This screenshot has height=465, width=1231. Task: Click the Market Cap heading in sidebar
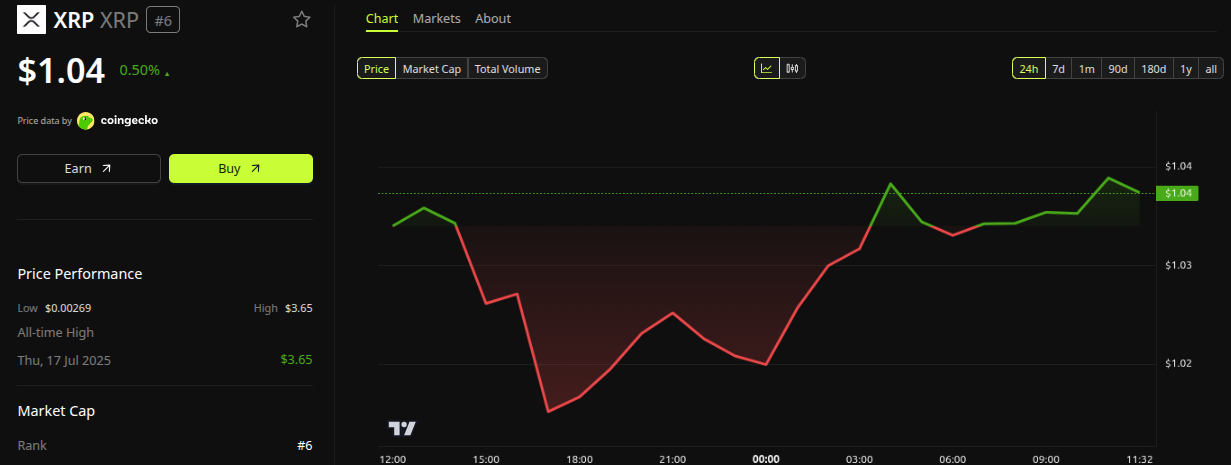(56, 411)
